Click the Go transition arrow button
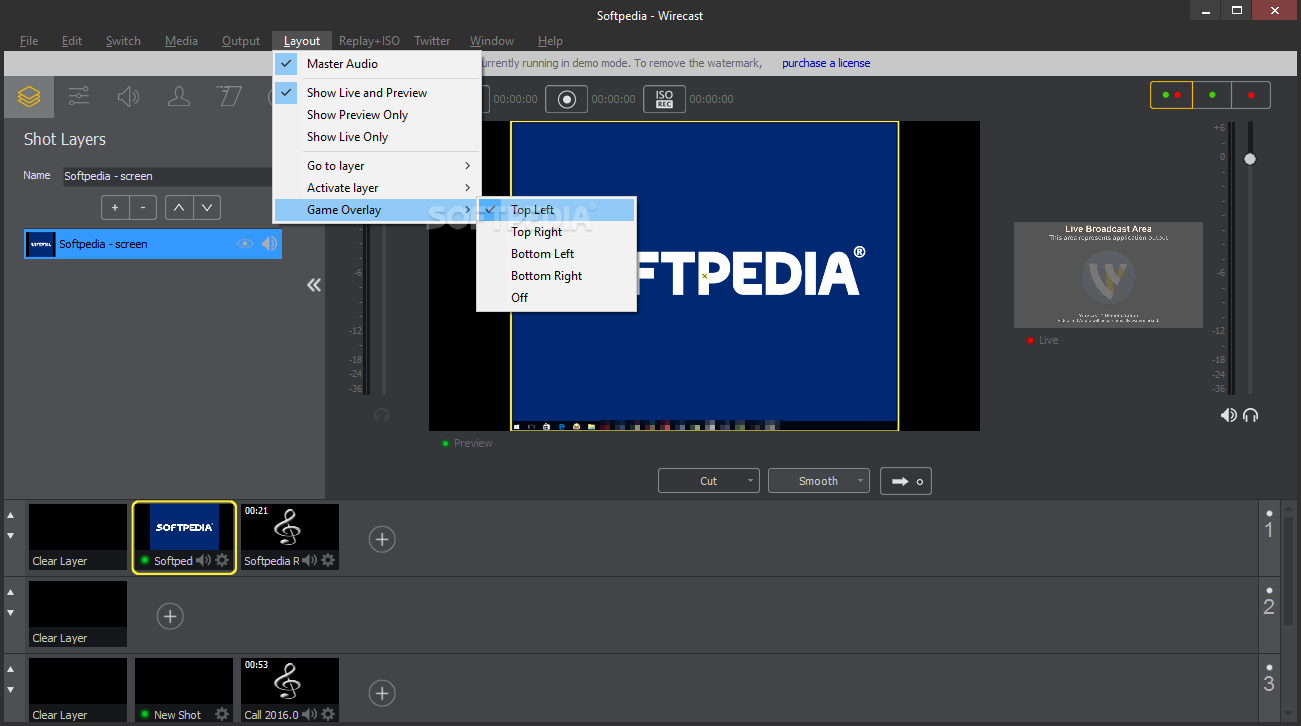 [x=907, y=481]
